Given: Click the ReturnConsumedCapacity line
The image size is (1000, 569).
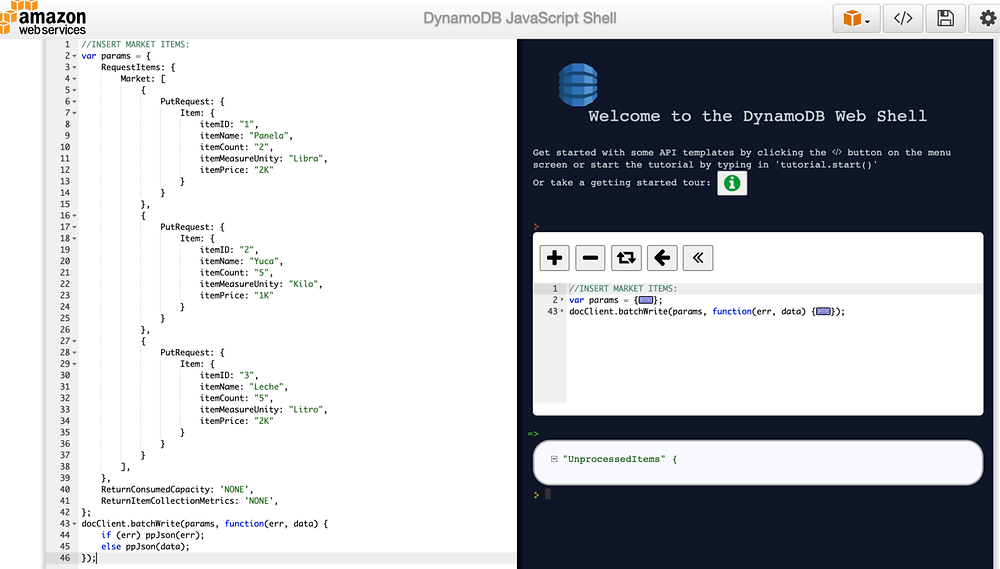Looking at the screenshot, I should [177, 489].
